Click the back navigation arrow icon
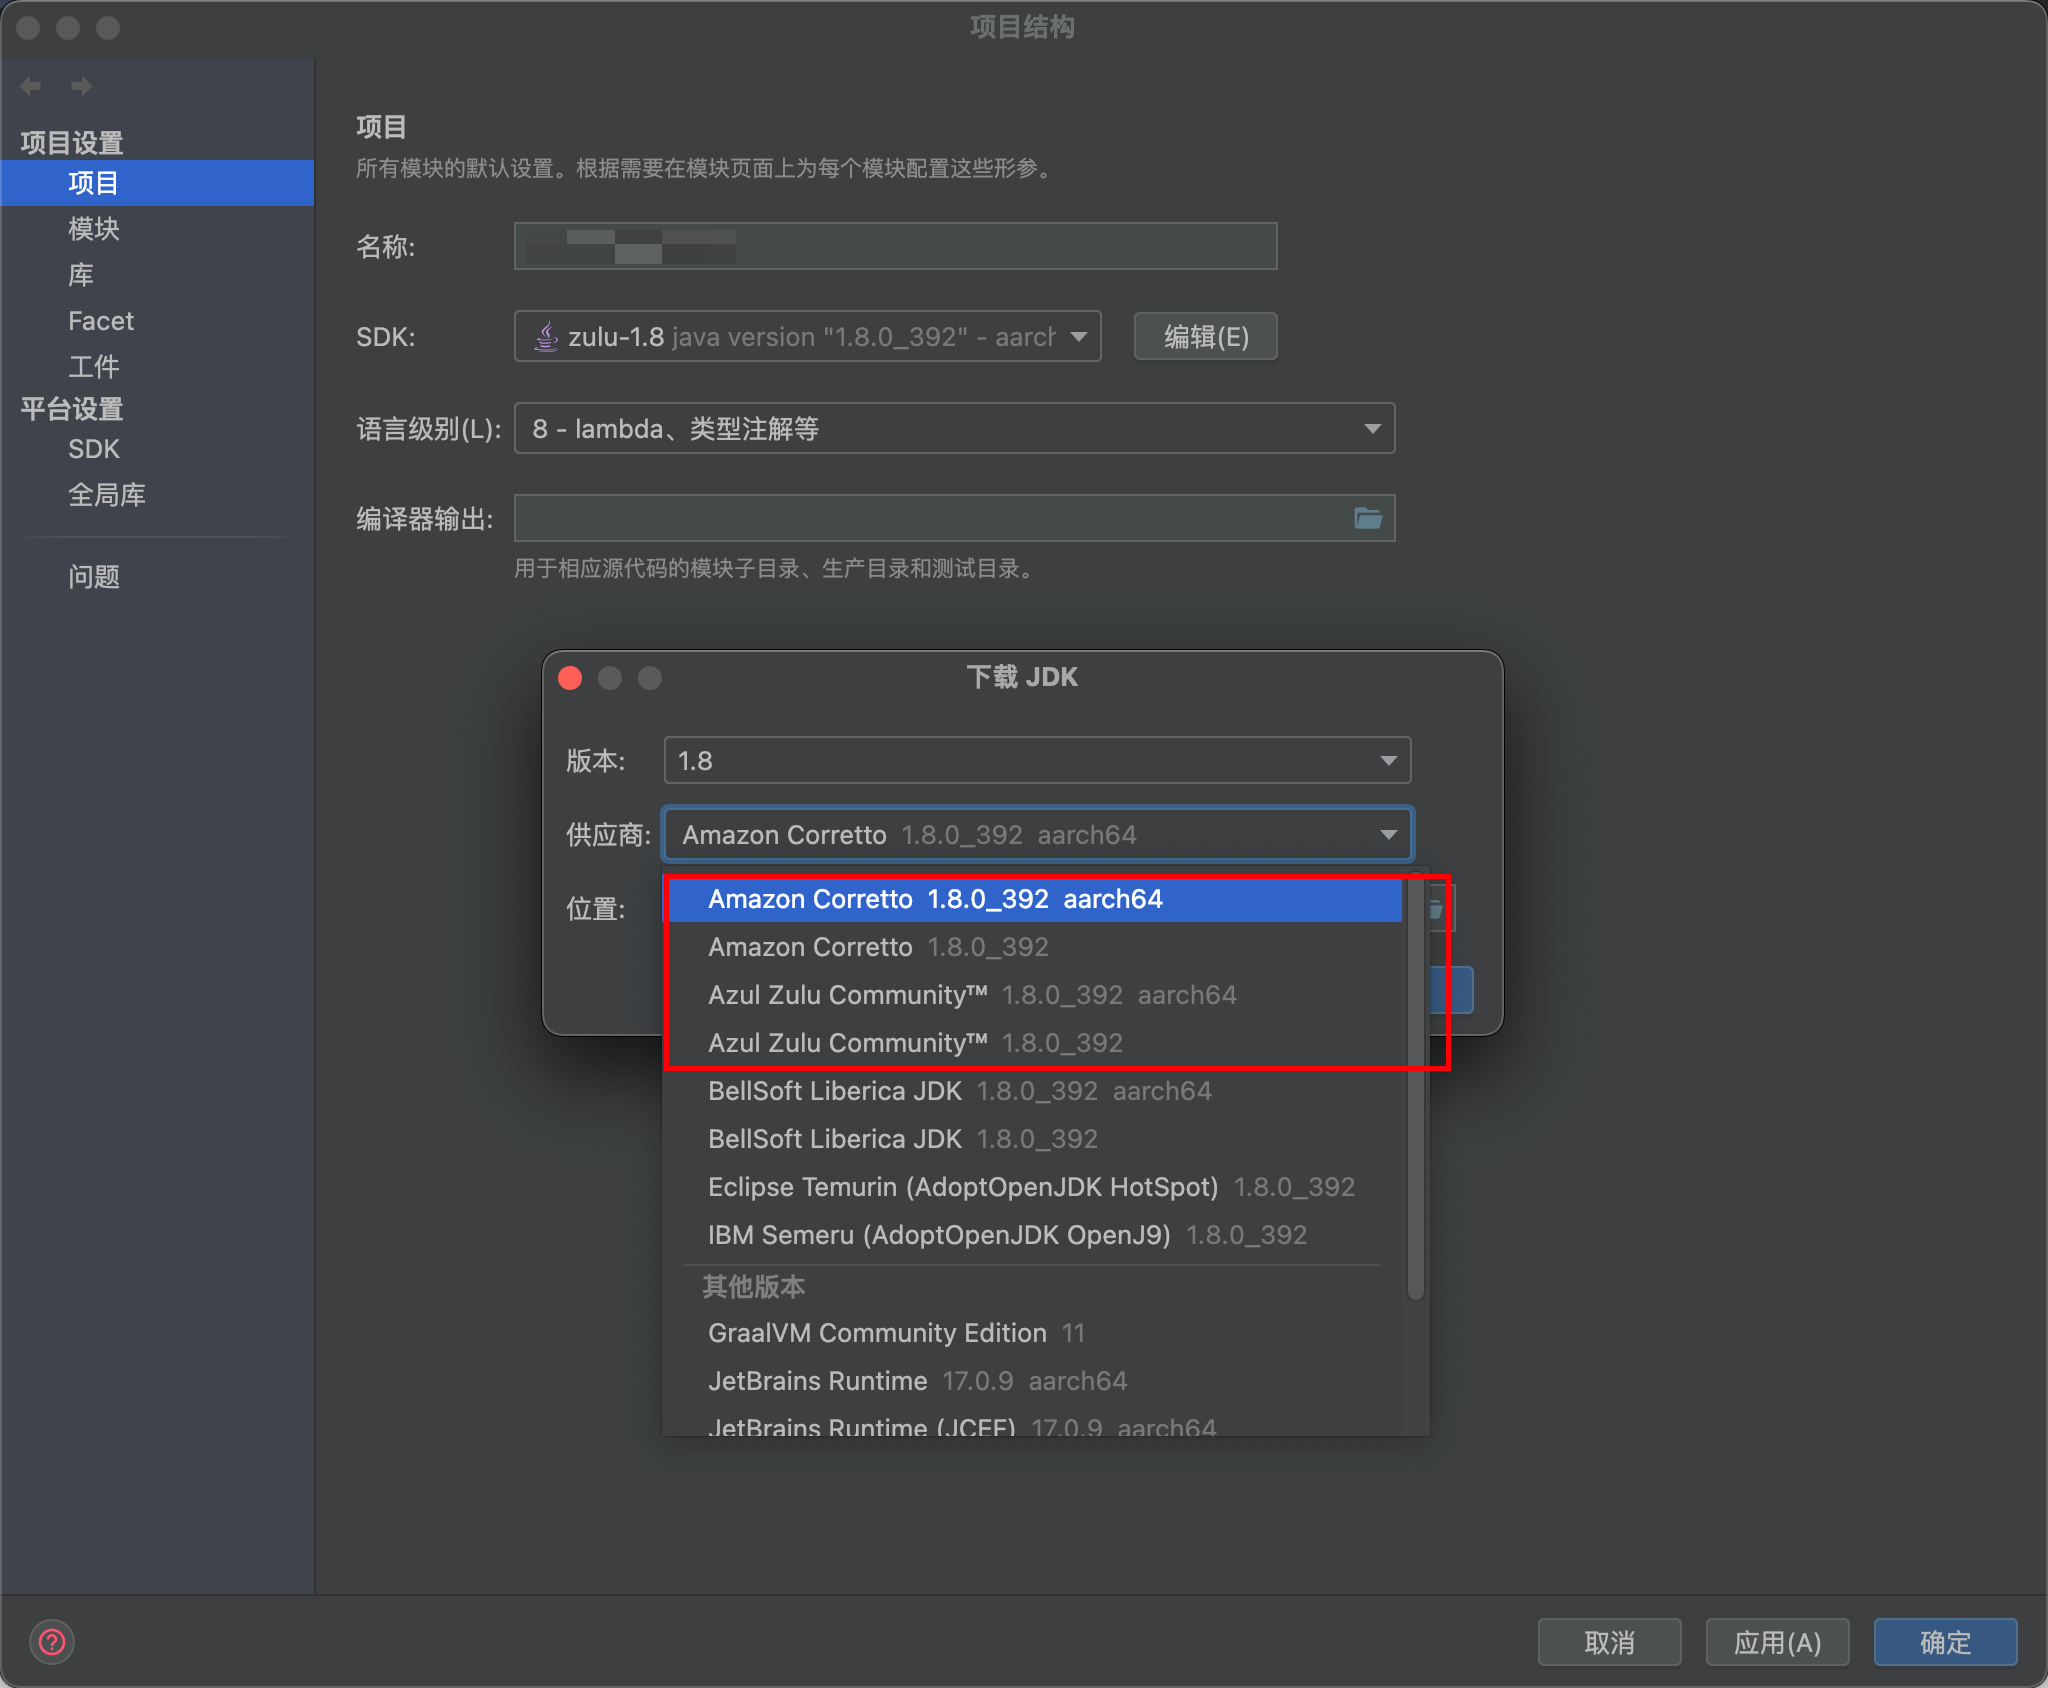Viewport: 2048px width, 1688px height. point(31,86)
